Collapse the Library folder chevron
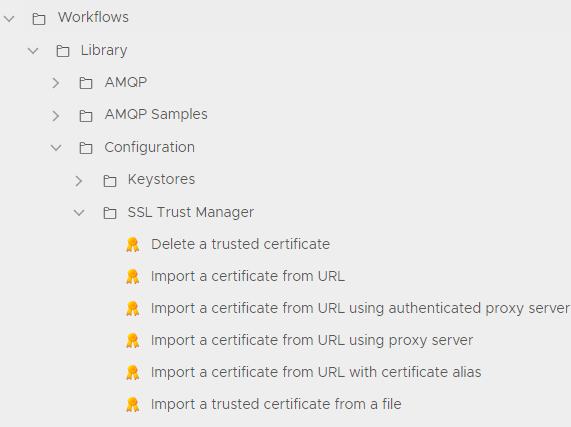571x427 pixels. (x=33, y=51)
